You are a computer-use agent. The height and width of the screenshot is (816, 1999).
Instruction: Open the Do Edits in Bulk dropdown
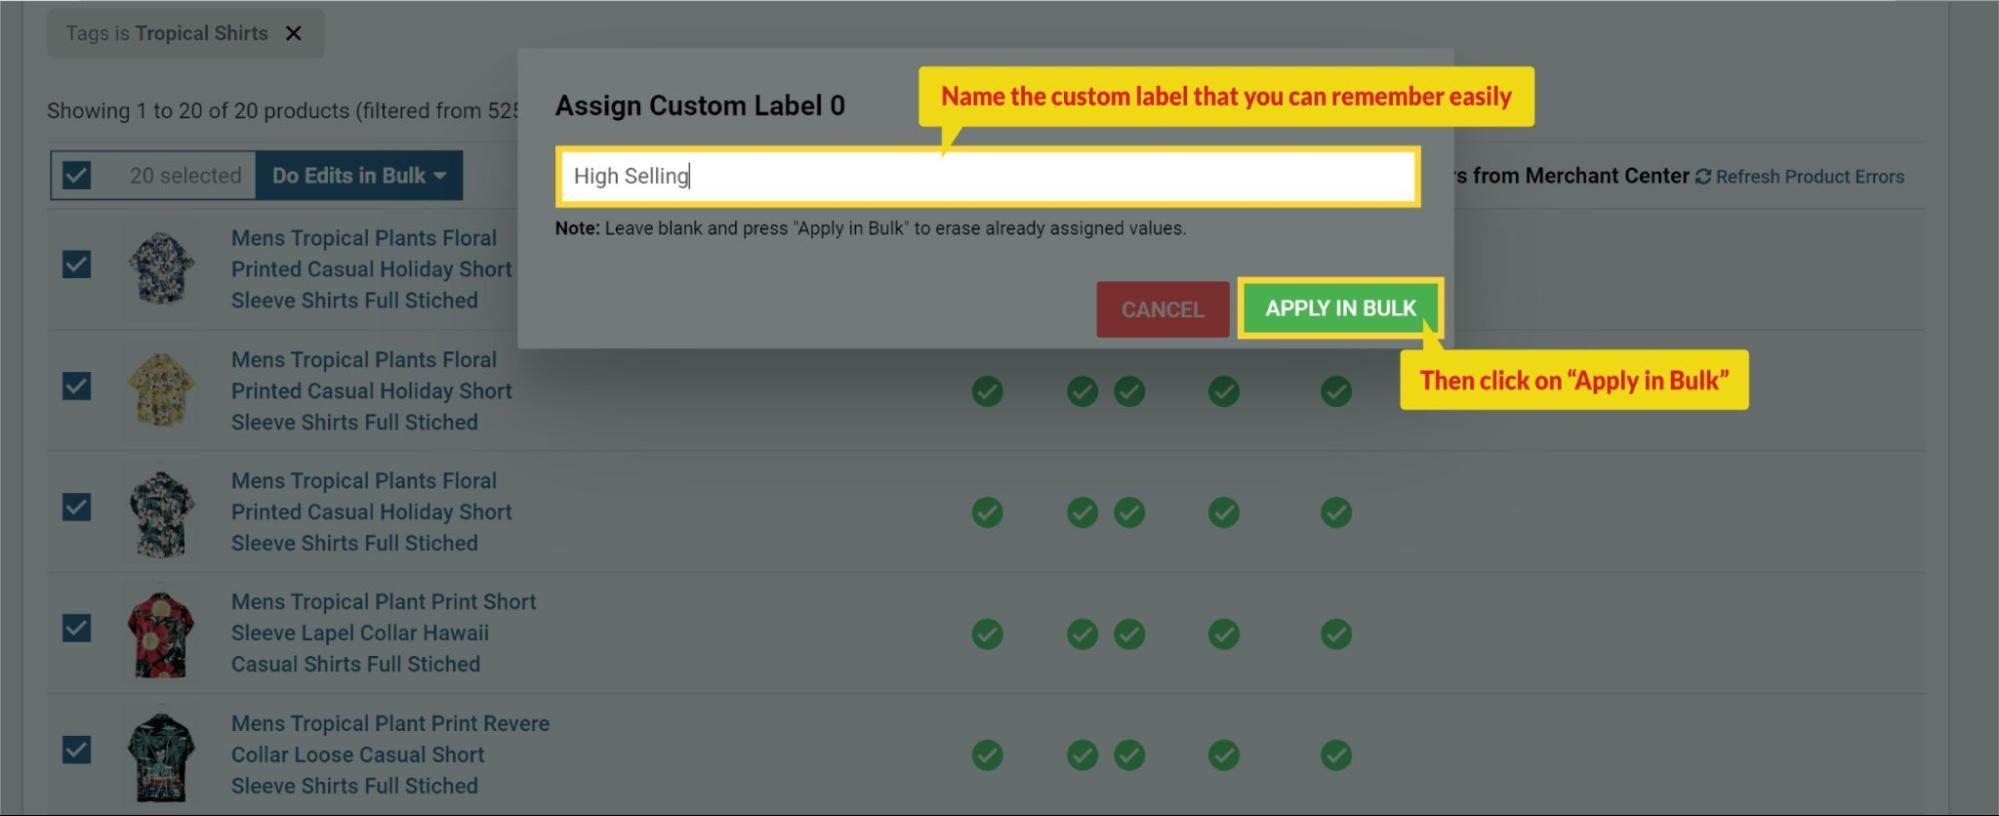(359, 176)
